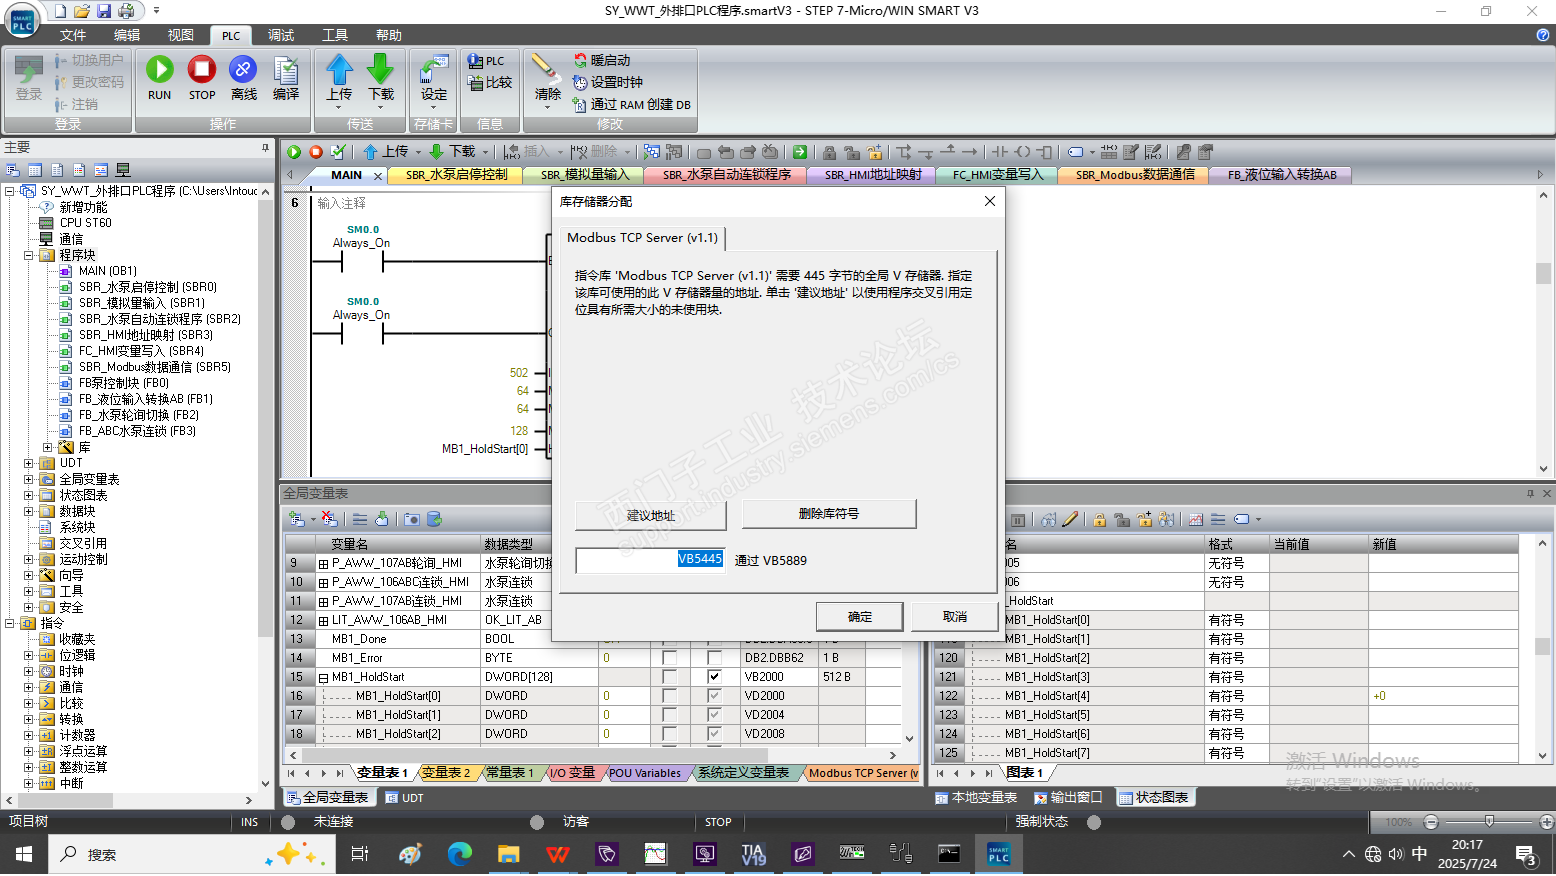
Task: Expand the 库 node in project tree
Action: (47, 447)
